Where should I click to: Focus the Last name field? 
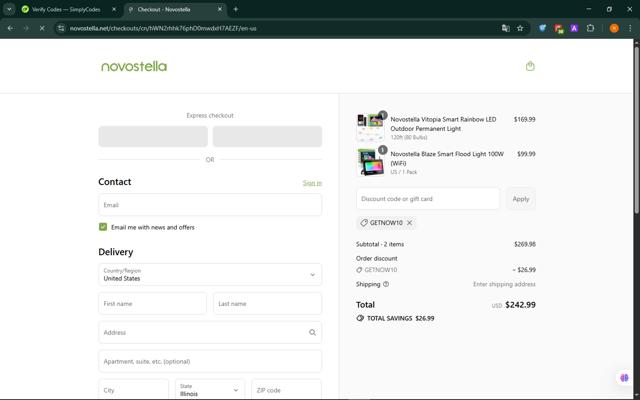tap(267, 303)
